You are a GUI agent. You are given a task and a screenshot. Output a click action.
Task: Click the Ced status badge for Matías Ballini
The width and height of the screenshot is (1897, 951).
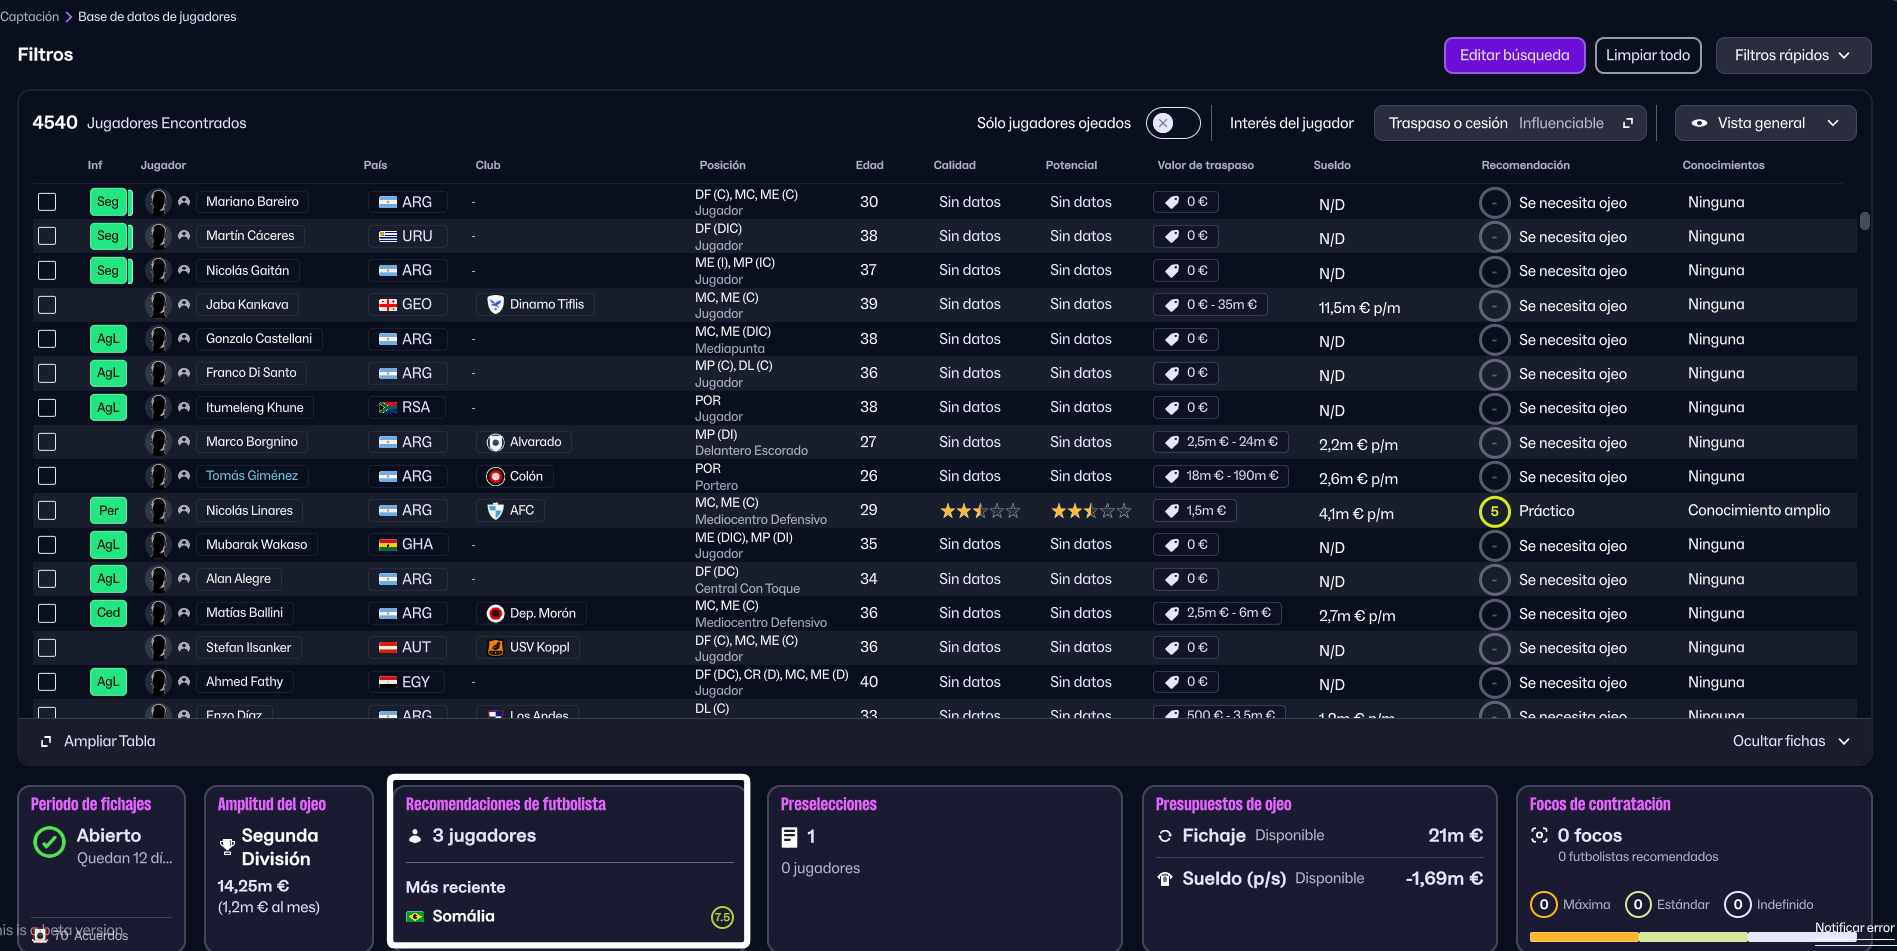(108, 613)
